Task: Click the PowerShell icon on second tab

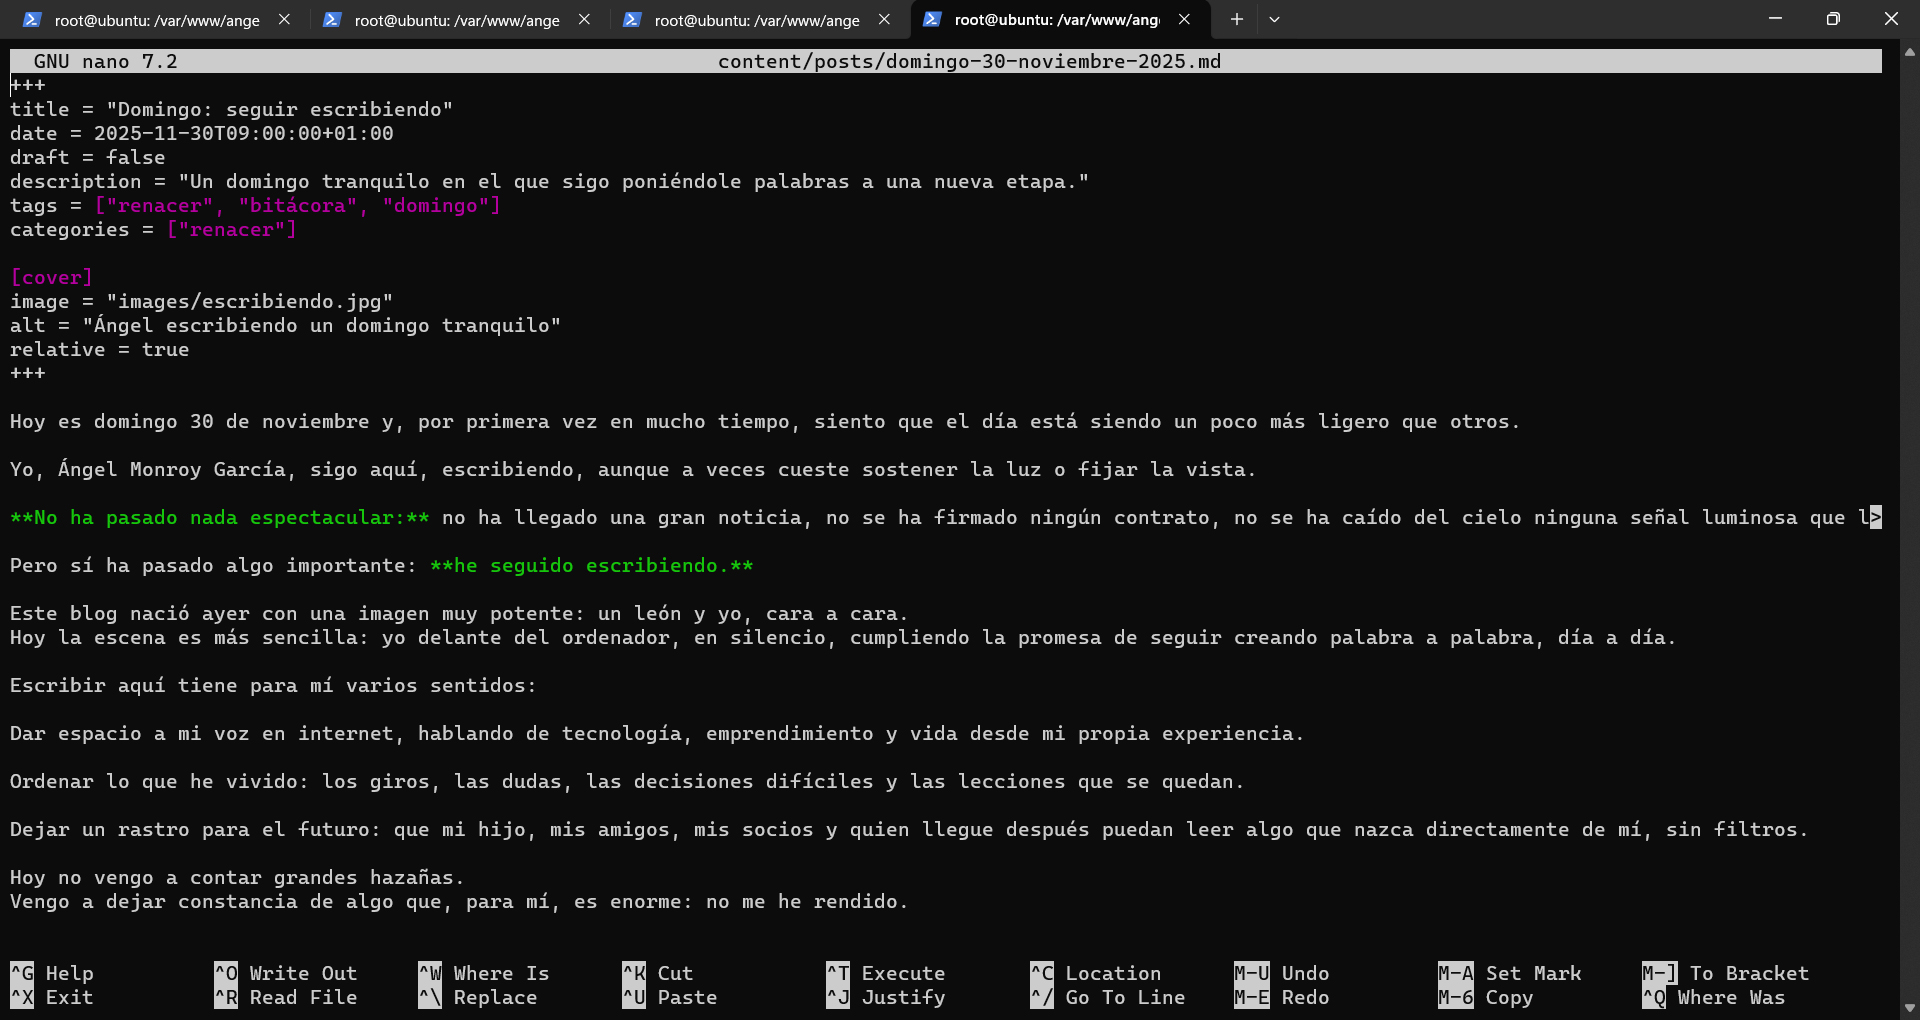Action: (332, 20)
